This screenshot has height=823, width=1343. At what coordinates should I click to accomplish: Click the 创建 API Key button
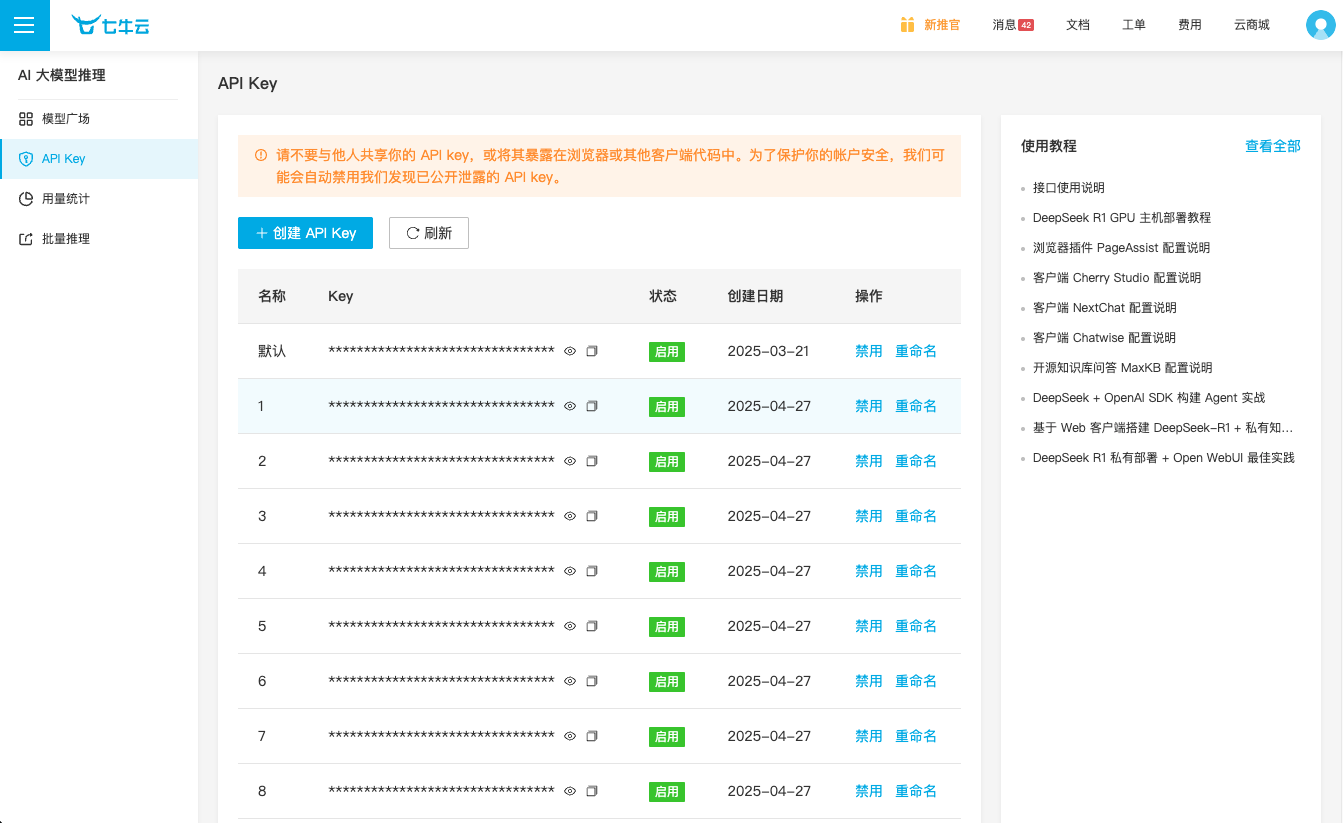[306, 233]
